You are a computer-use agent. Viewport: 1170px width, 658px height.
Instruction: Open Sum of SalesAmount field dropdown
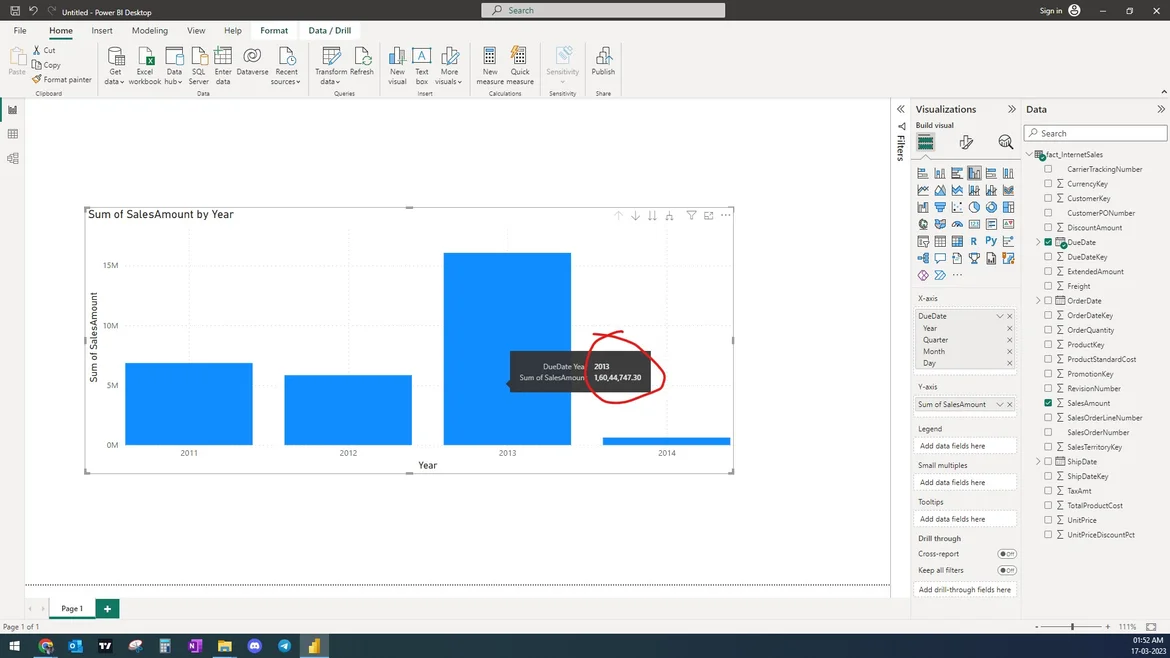point(999,405)
